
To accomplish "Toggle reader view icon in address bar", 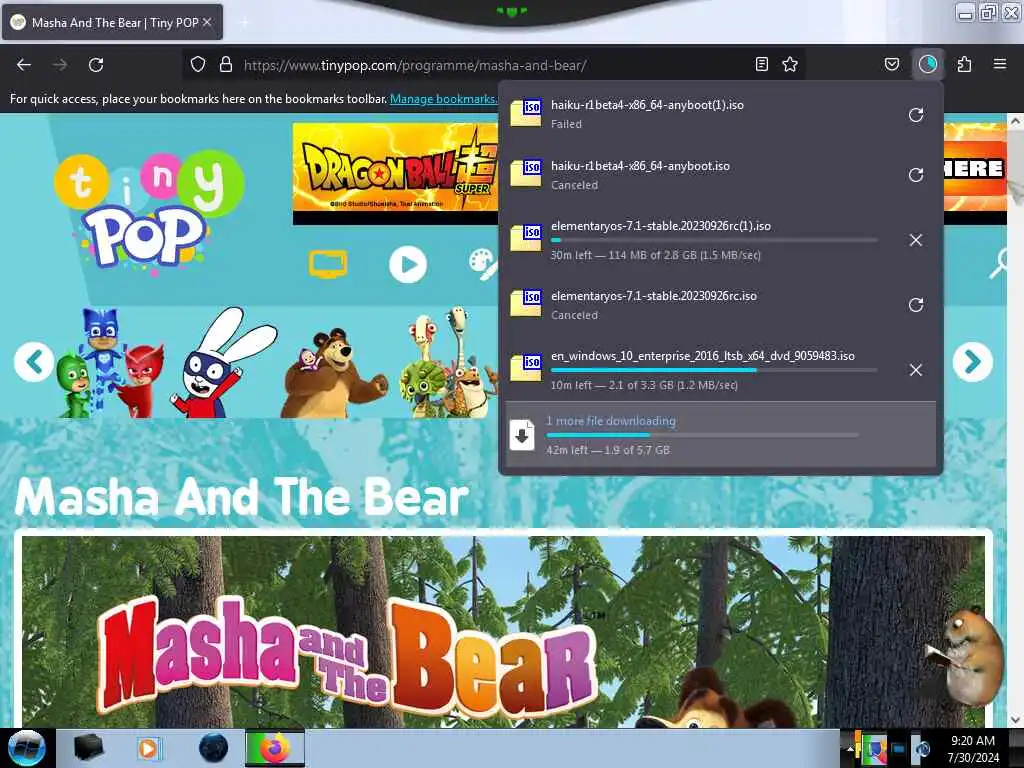I will [x=761, y=65].
